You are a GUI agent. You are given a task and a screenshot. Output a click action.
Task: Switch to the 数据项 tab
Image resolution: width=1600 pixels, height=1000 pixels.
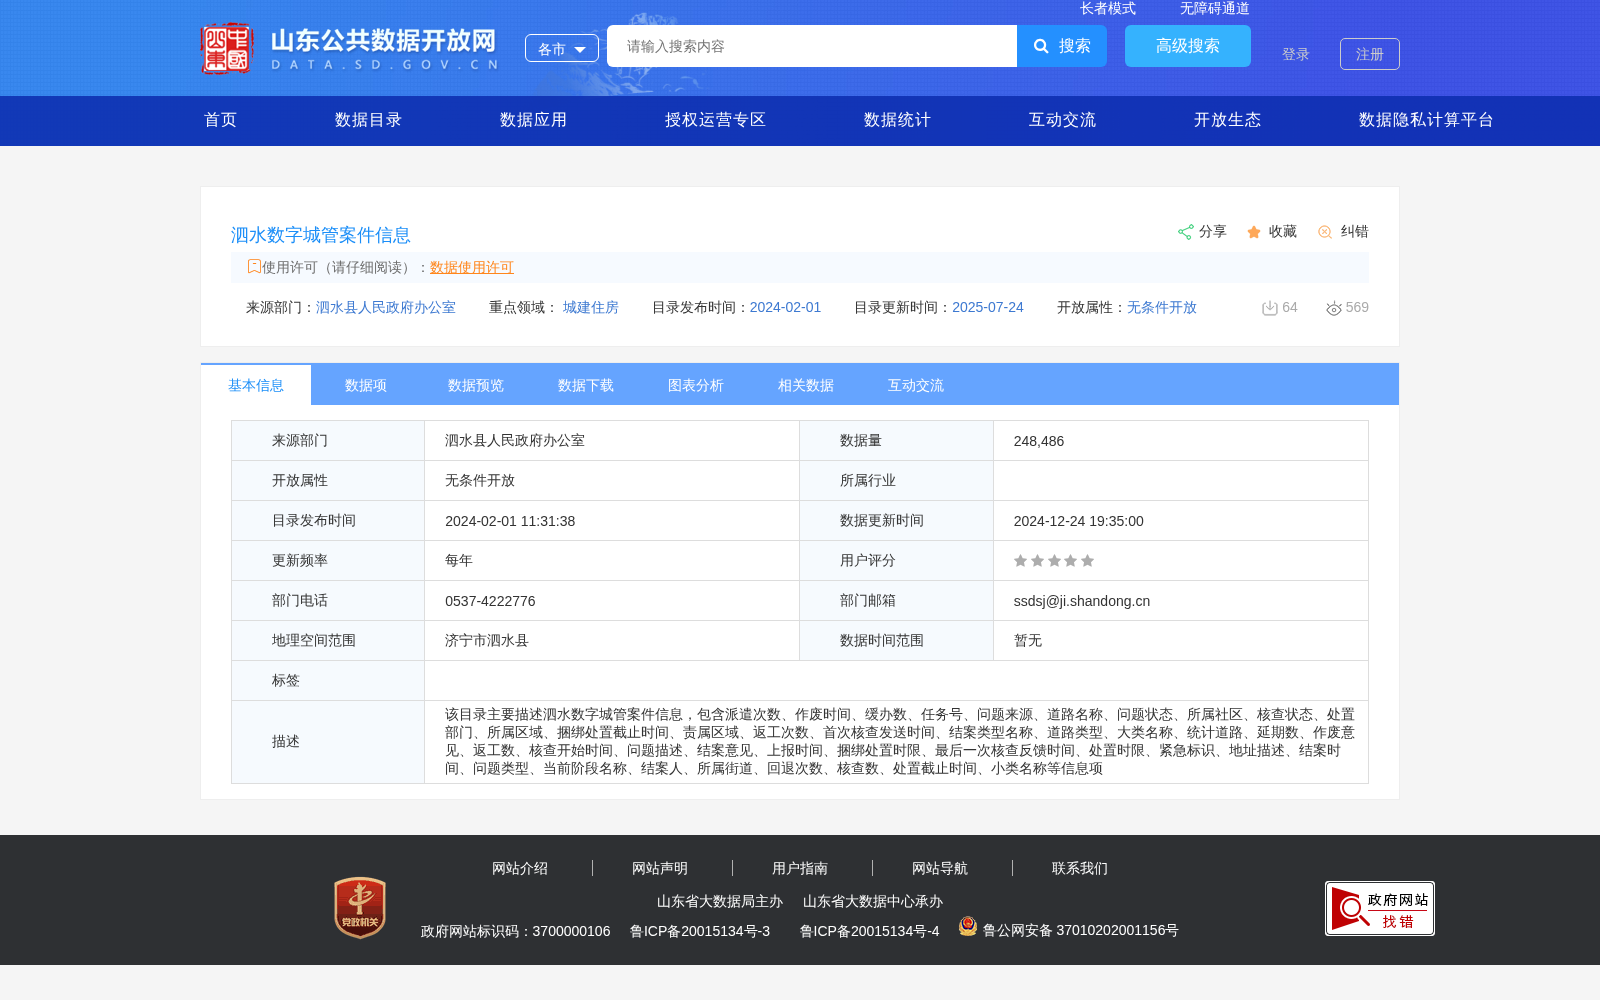(366, 385)
